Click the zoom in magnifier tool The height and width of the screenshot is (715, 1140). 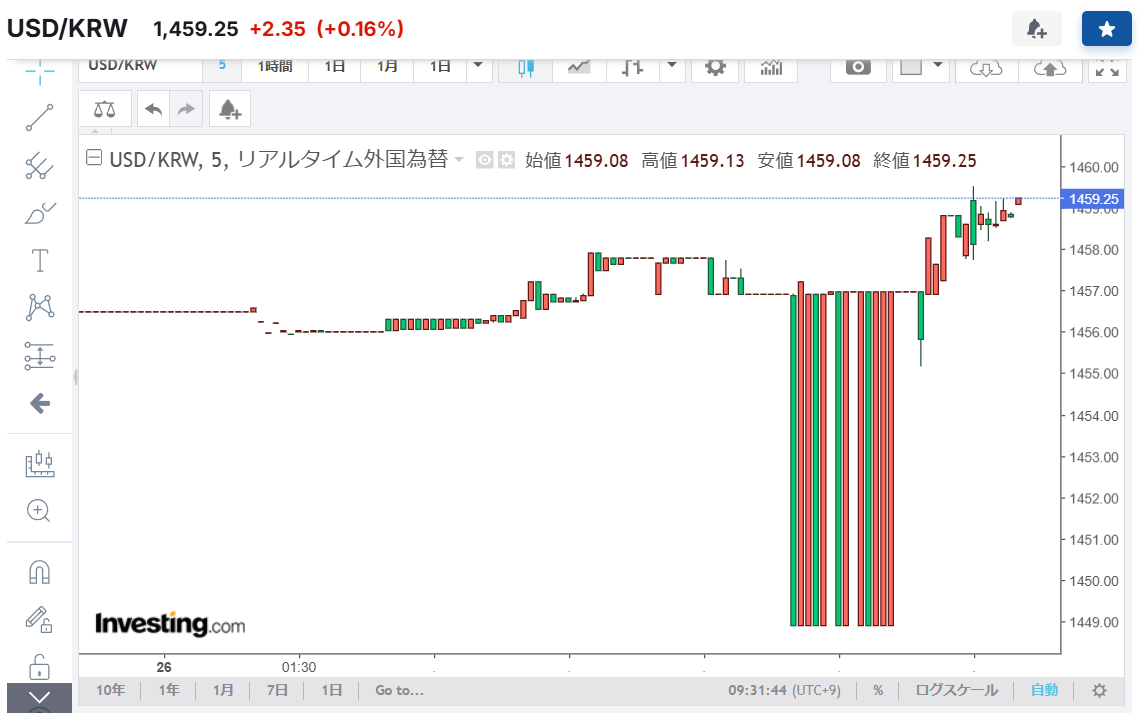(x=39, y=511)
